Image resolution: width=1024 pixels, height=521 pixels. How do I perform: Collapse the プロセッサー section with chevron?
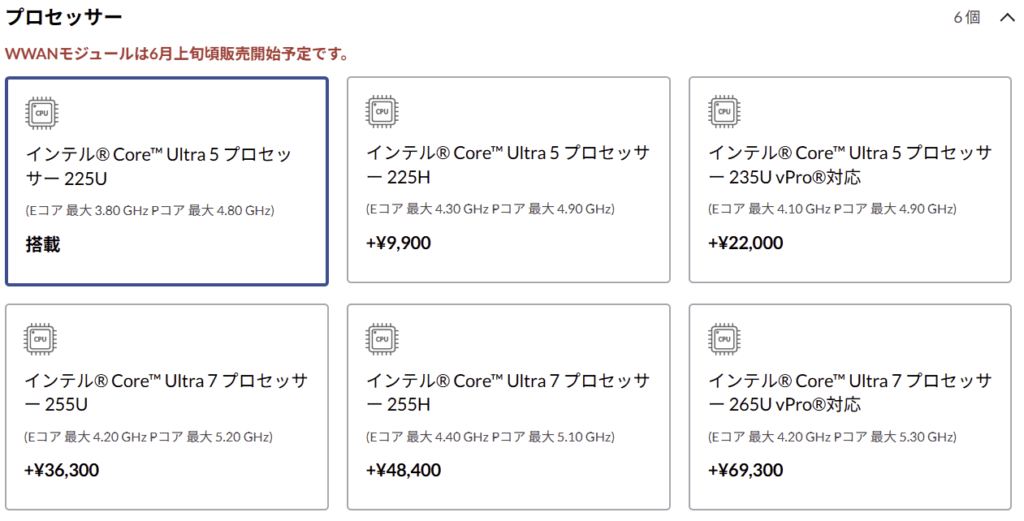[1007, 18]
